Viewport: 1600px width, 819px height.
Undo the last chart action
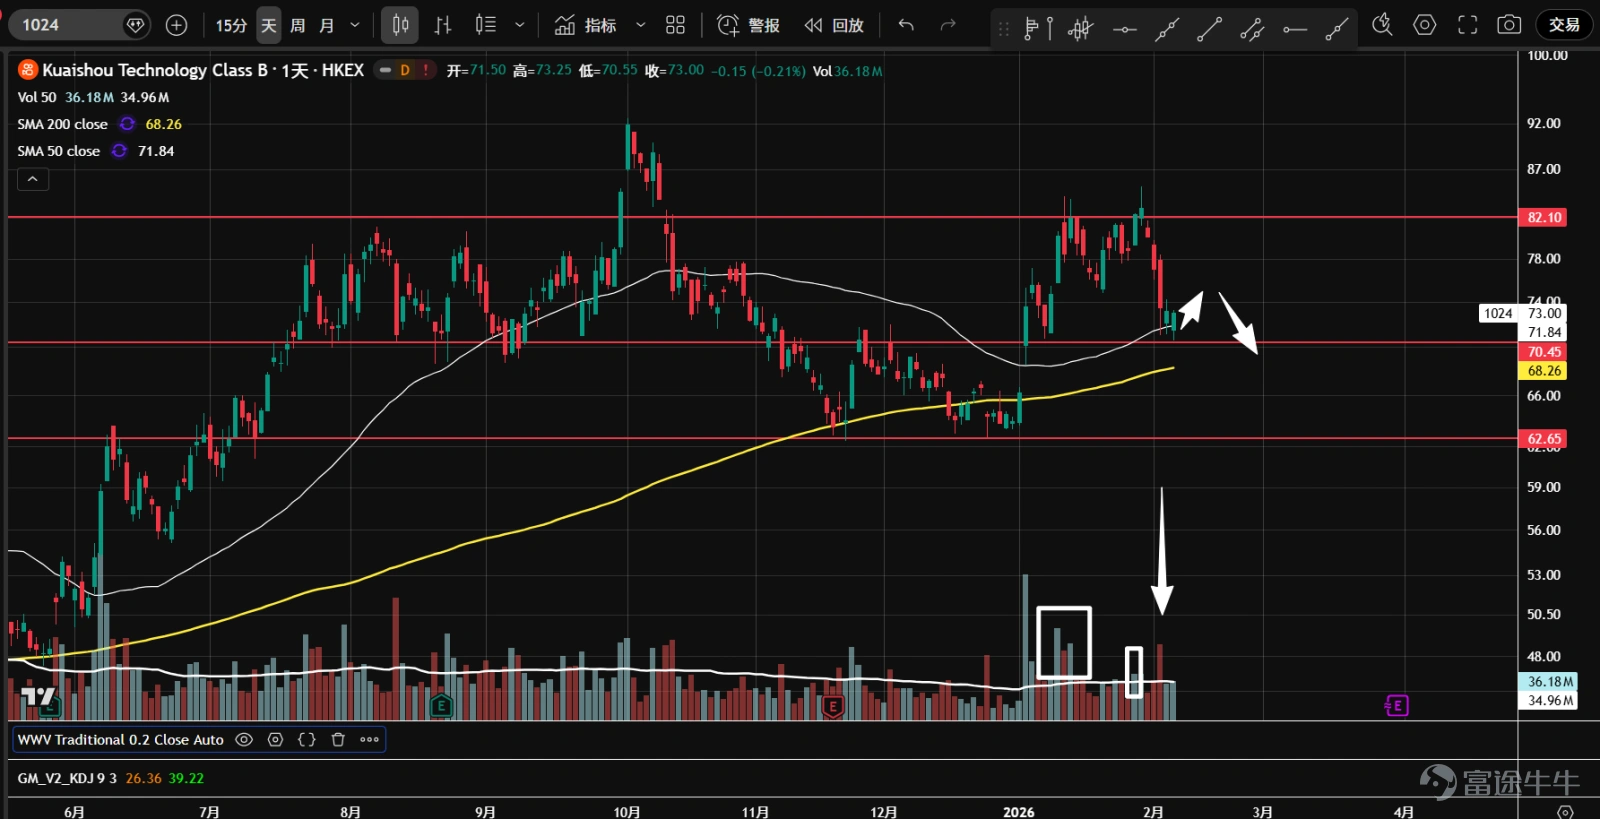click(906, 25)
